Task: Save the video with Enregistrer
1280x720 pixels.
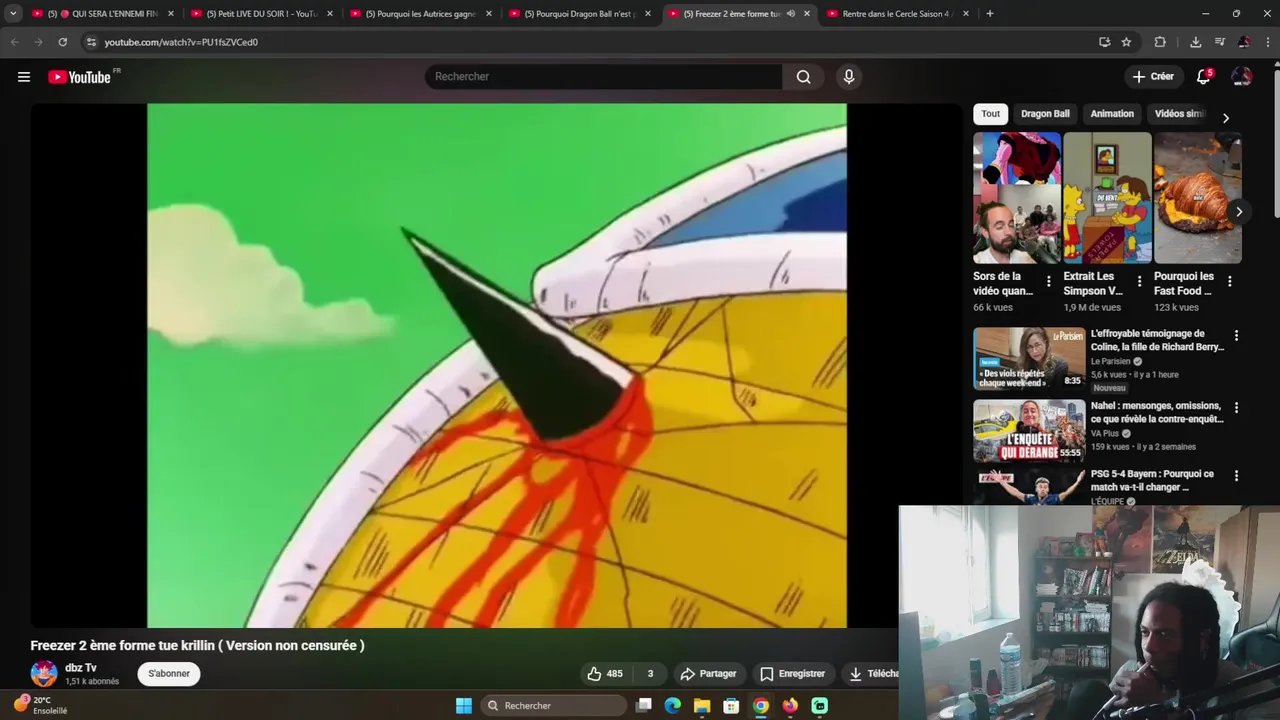Action: (x=792, y=674)
